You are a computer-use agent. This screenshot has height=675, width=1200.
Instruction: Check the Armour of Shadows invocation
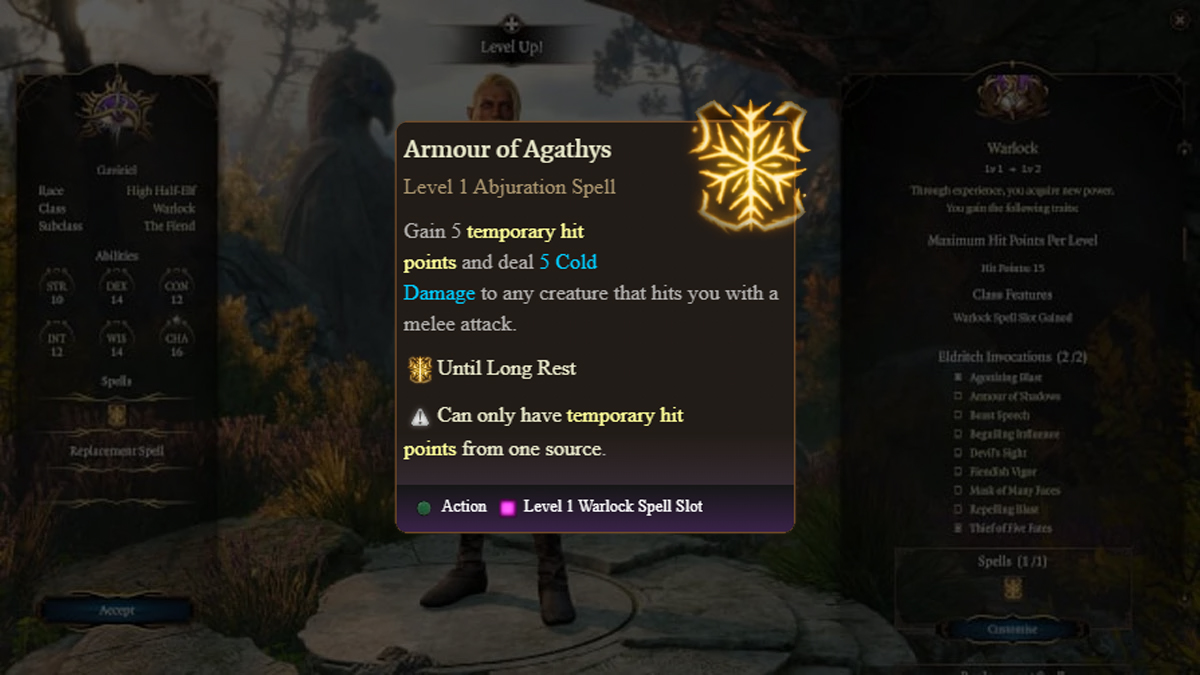click(x=958, y=397)
